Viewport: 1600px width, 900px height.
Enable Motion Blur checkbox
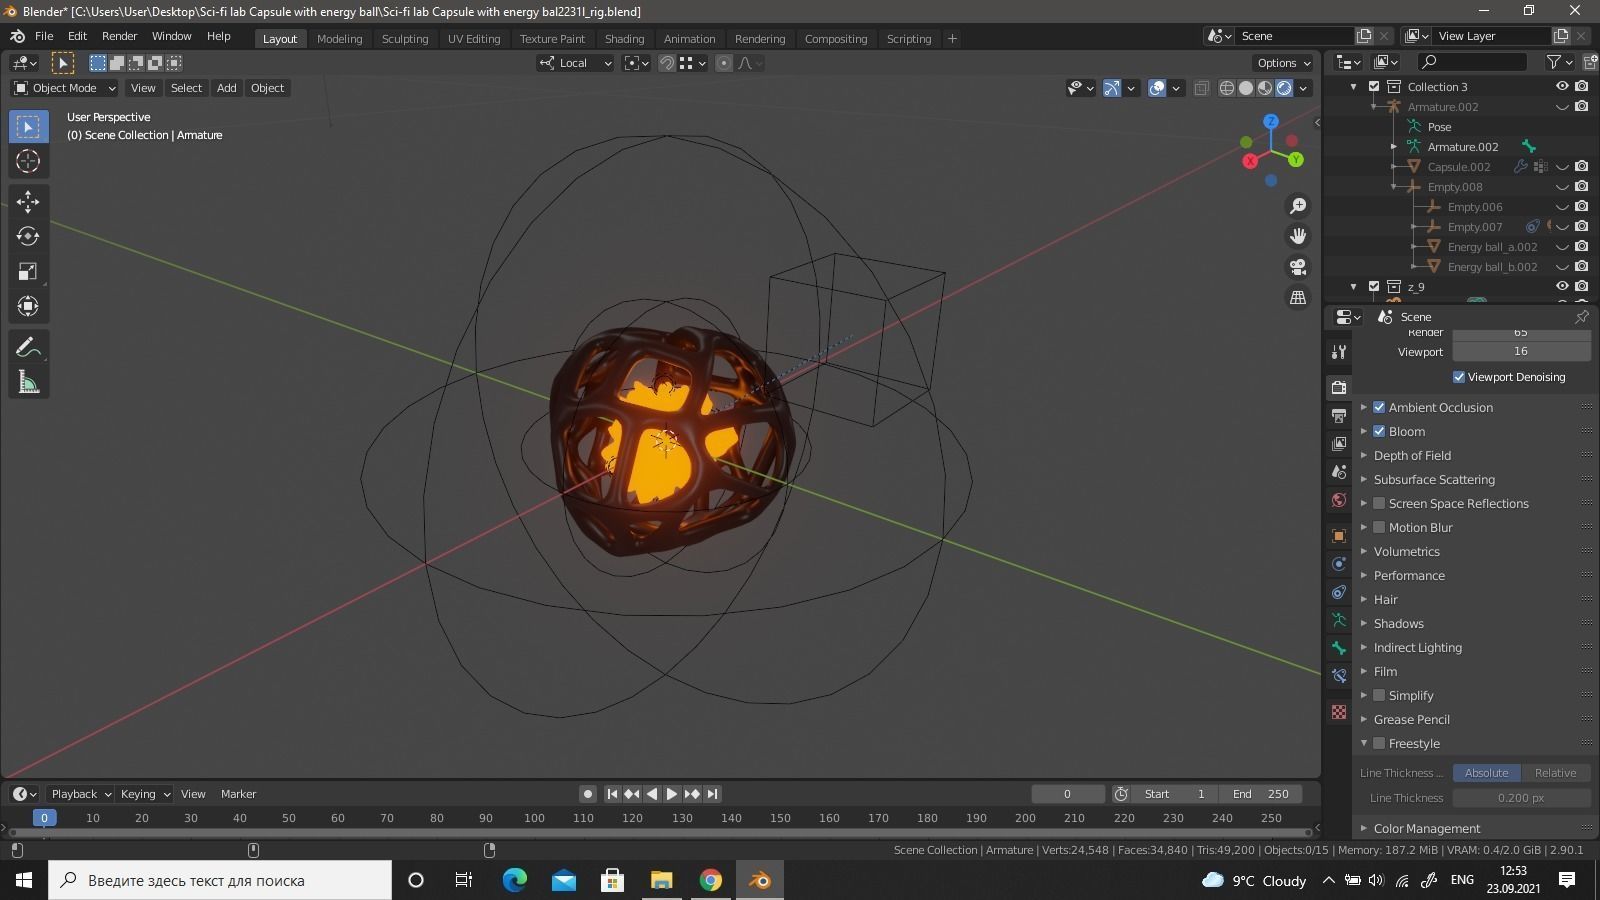point(1379,527)
